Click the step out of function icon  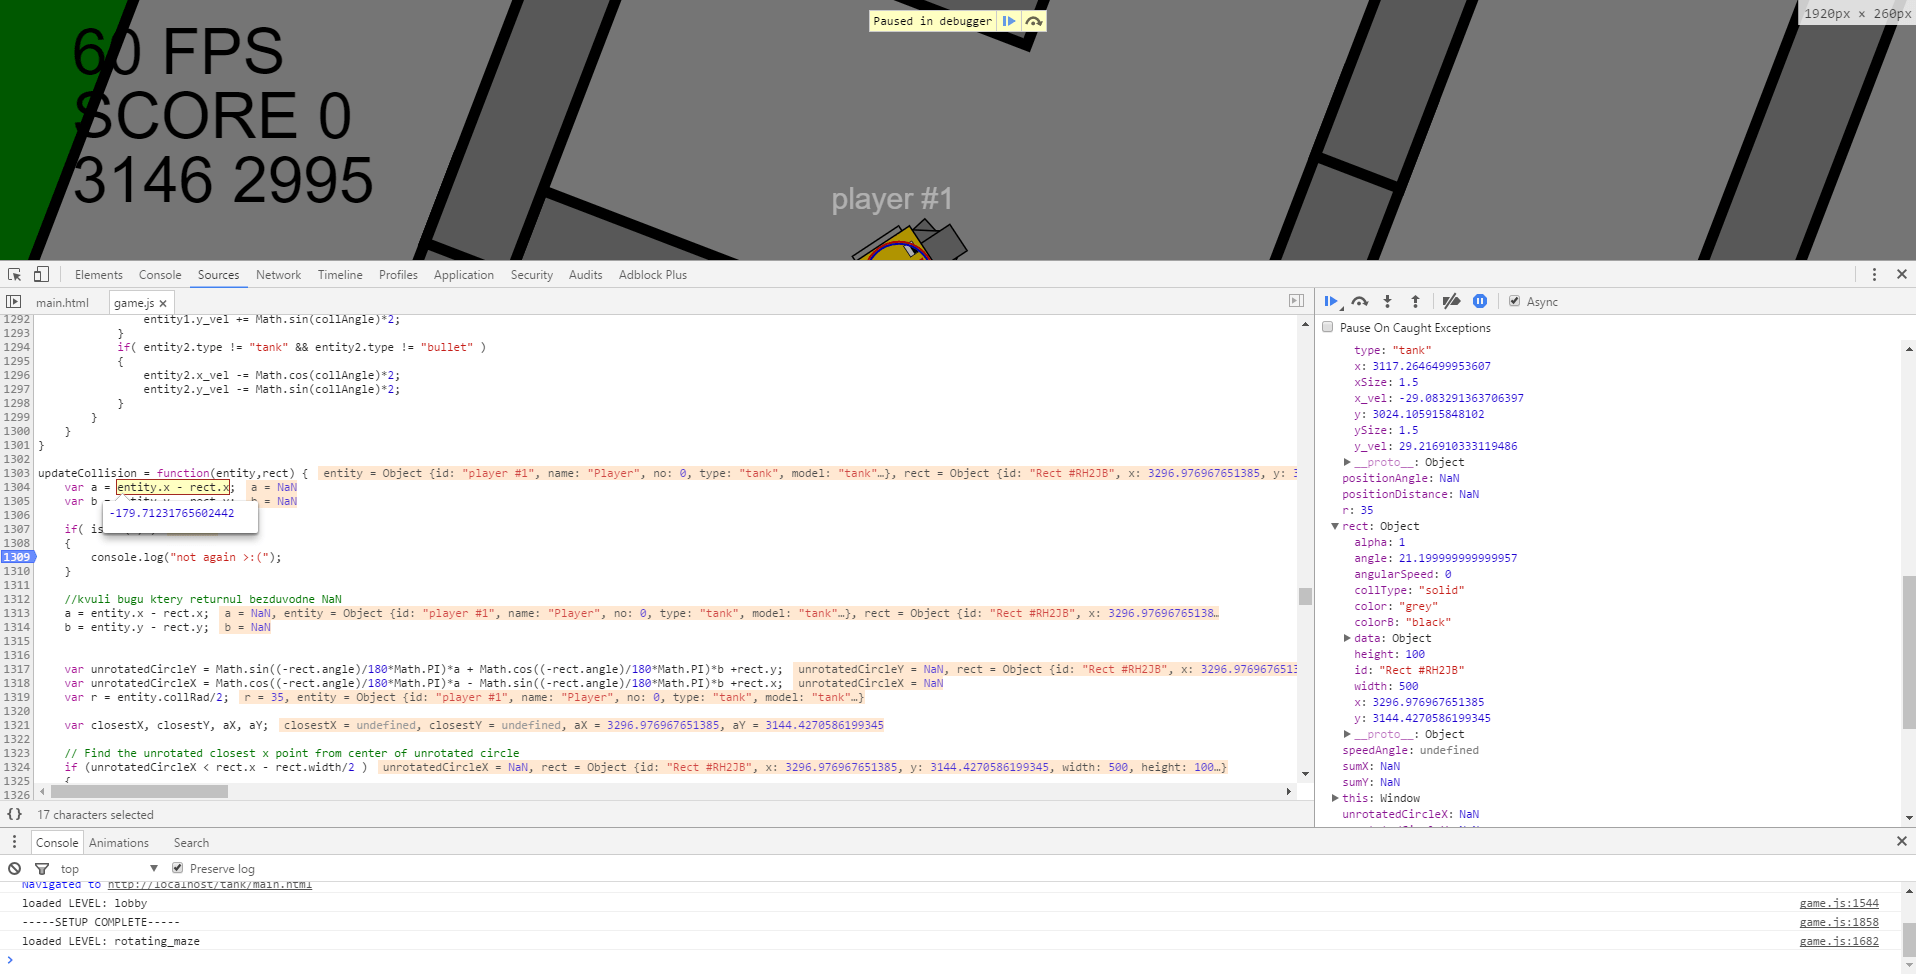pos(1415,301)
